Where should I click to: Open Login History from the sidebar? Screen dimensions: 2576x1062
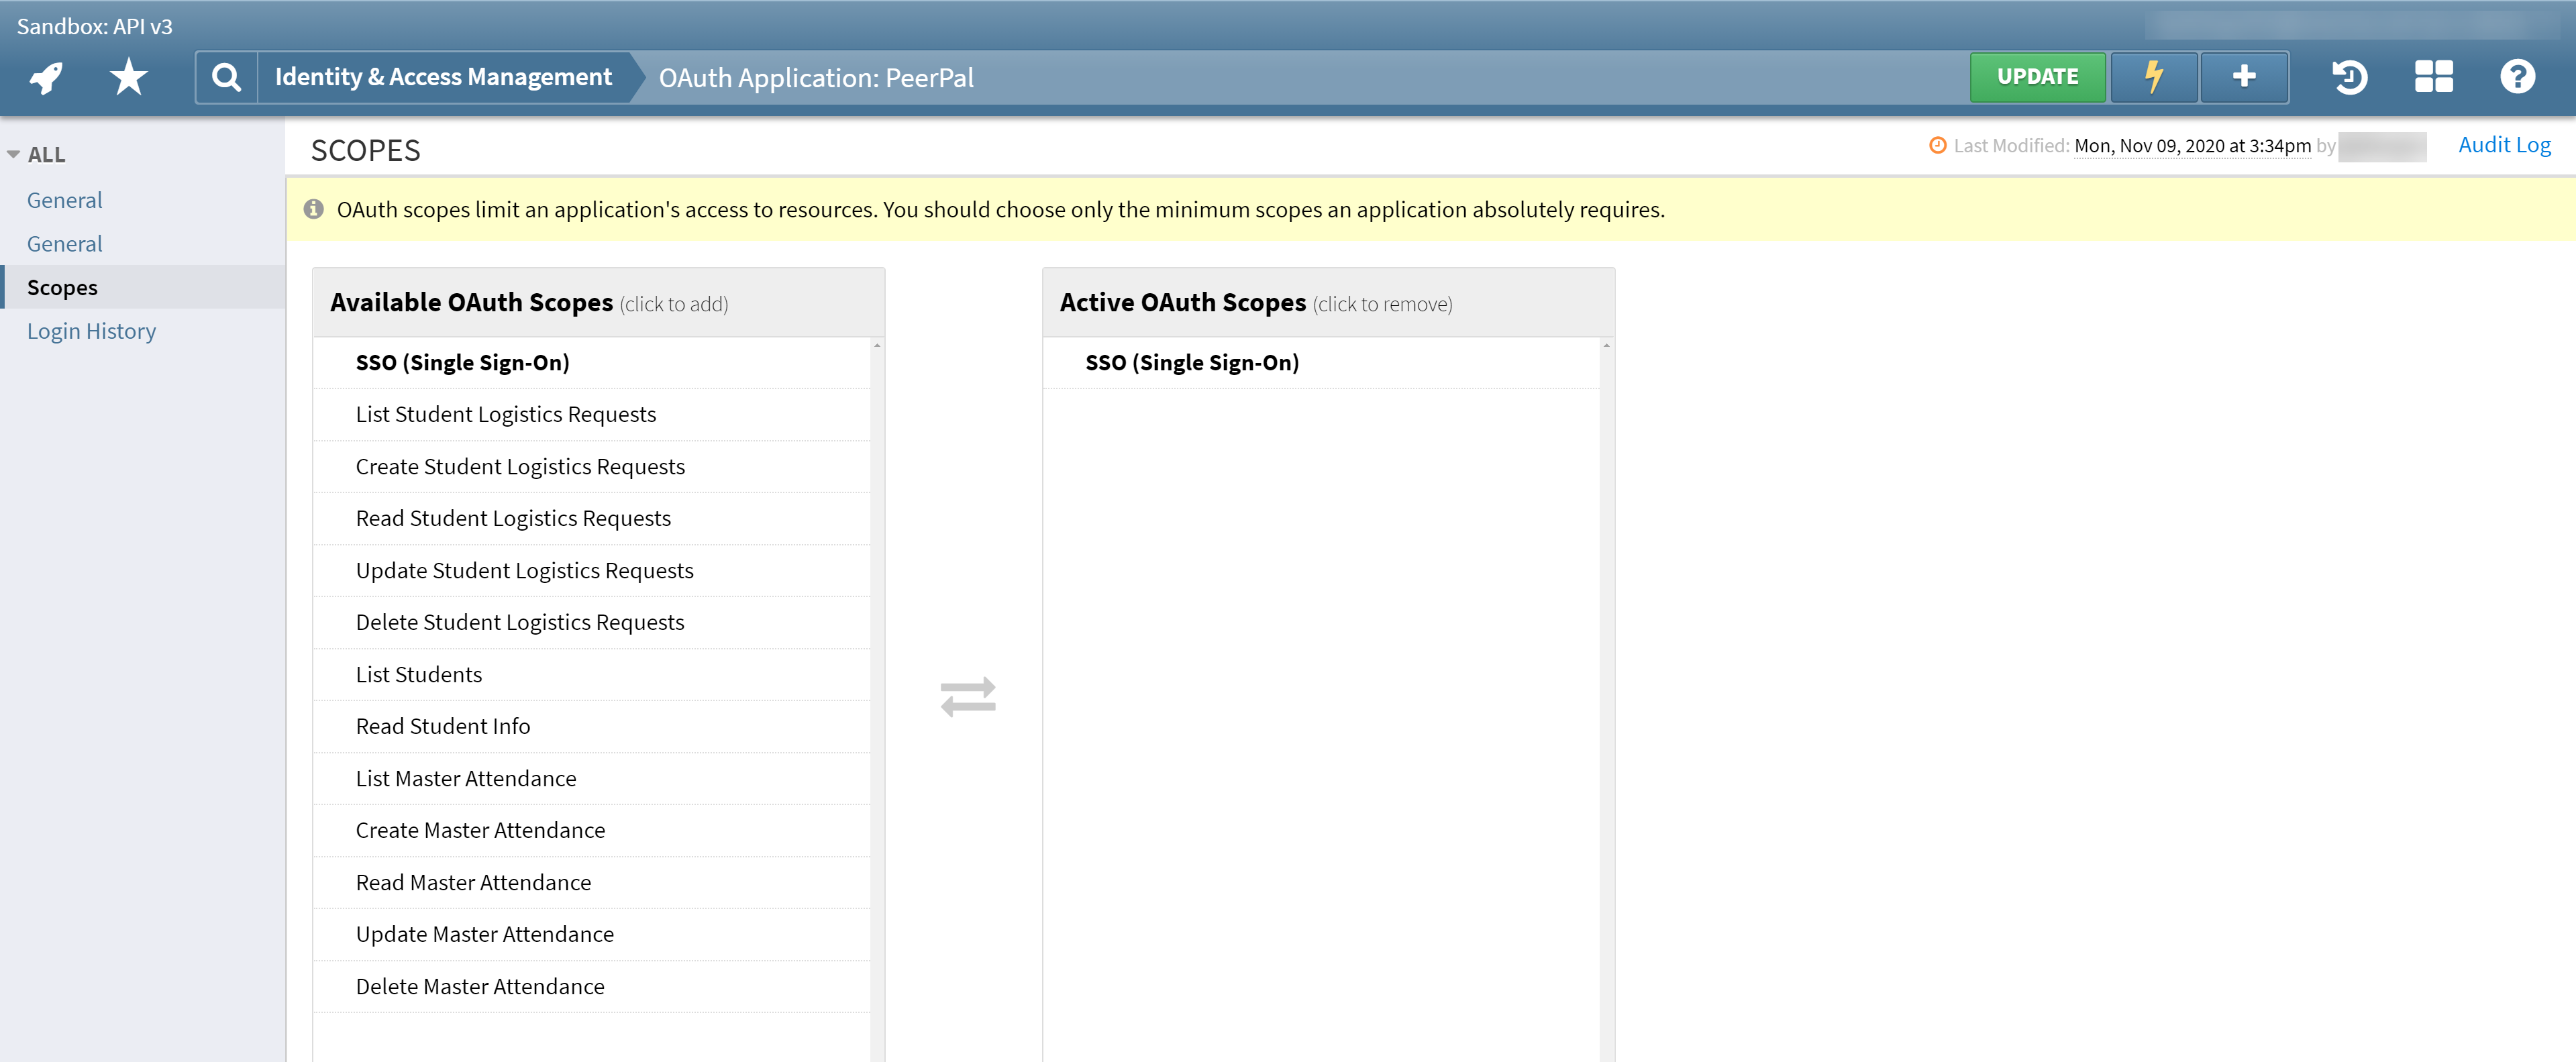(x=91, y=331)
